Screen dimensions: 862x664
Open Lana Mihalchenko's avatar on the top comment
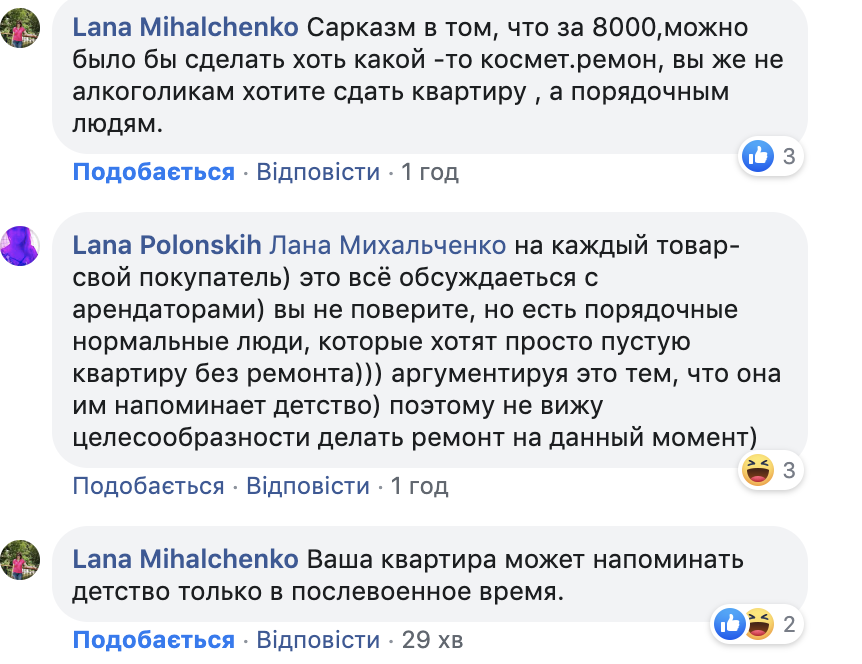click(x=20, y=28)
